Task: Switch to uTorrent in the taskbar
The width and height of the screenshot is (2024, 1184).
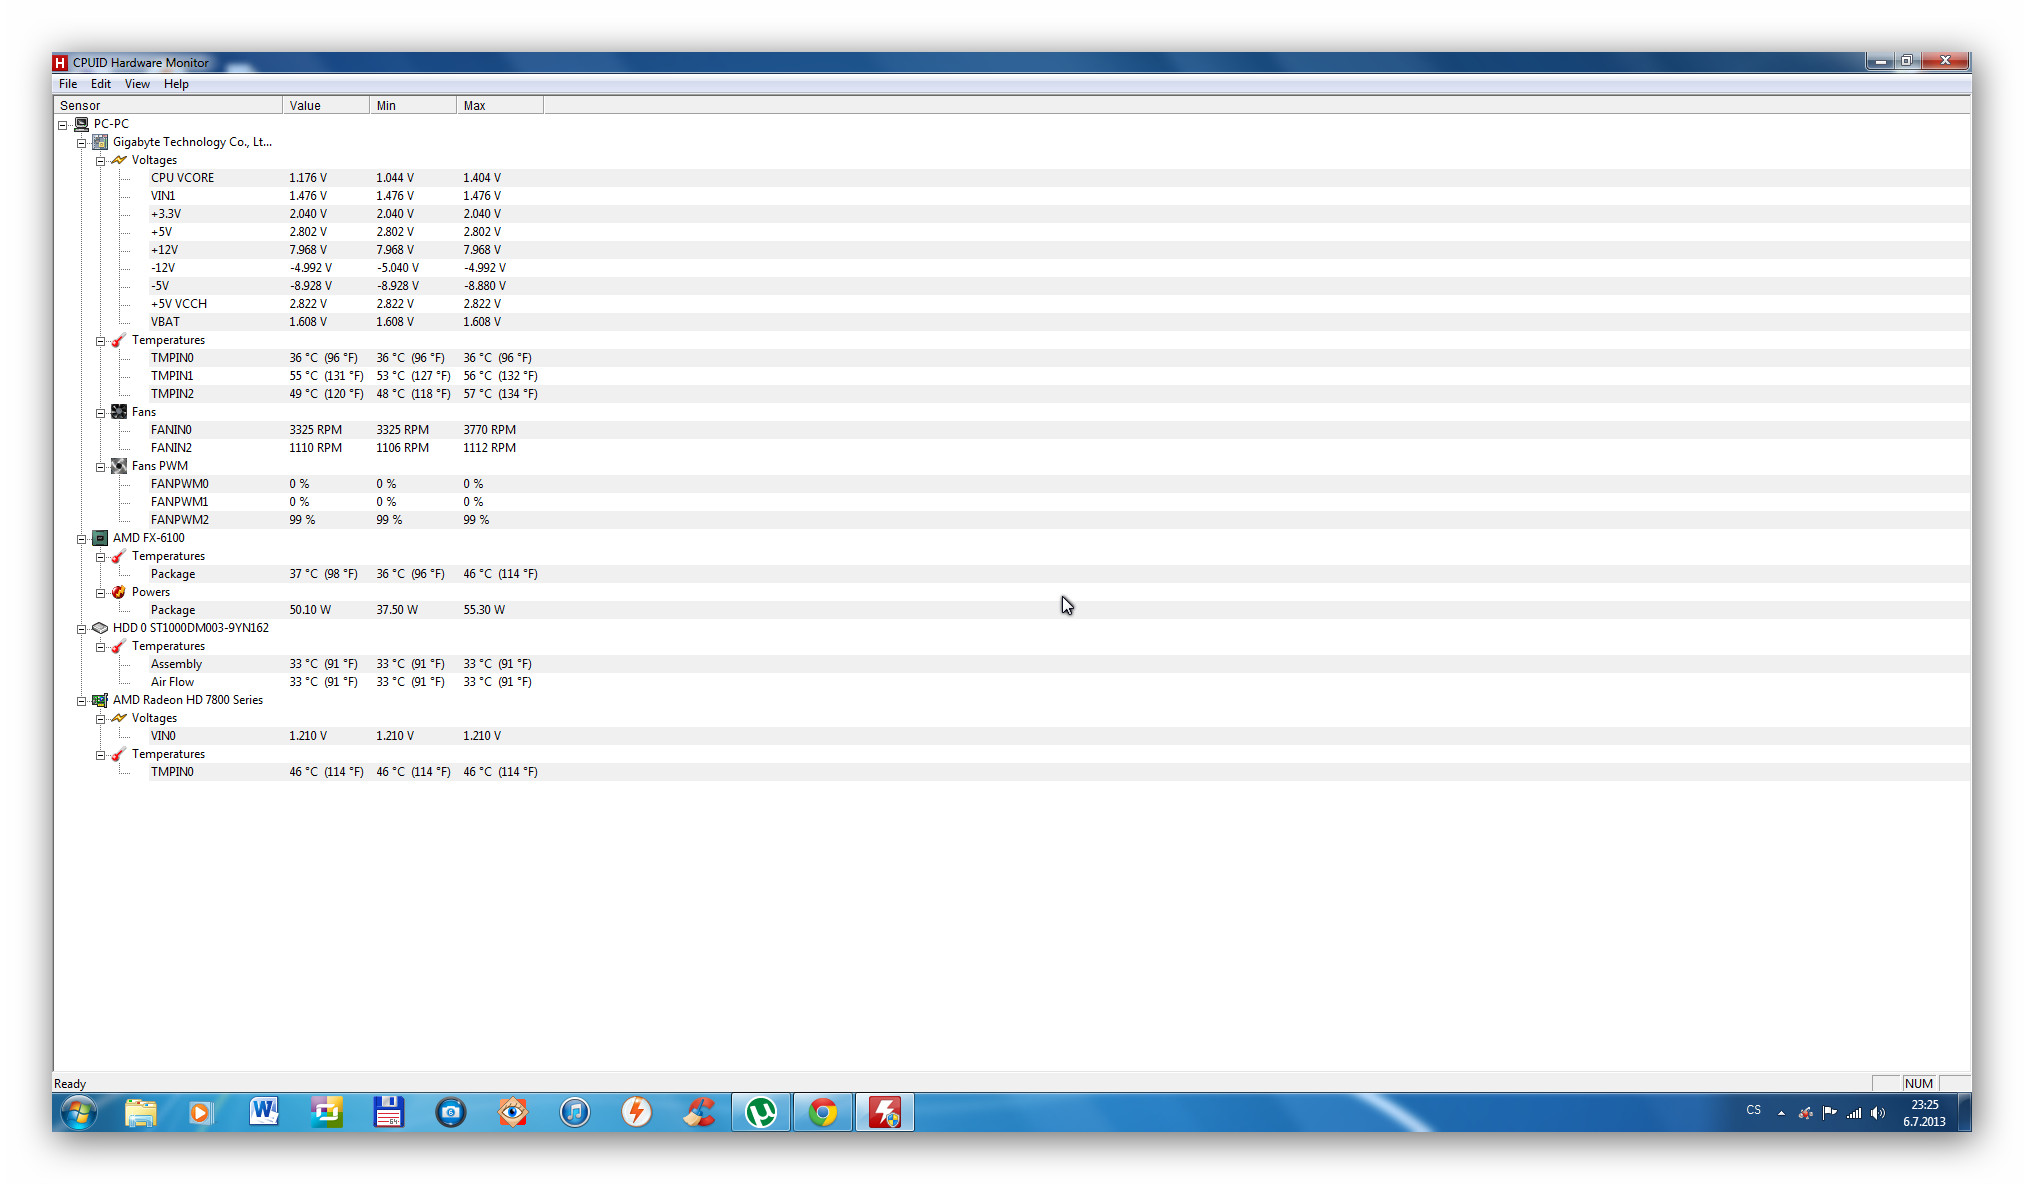Action: click(761, 1112)
